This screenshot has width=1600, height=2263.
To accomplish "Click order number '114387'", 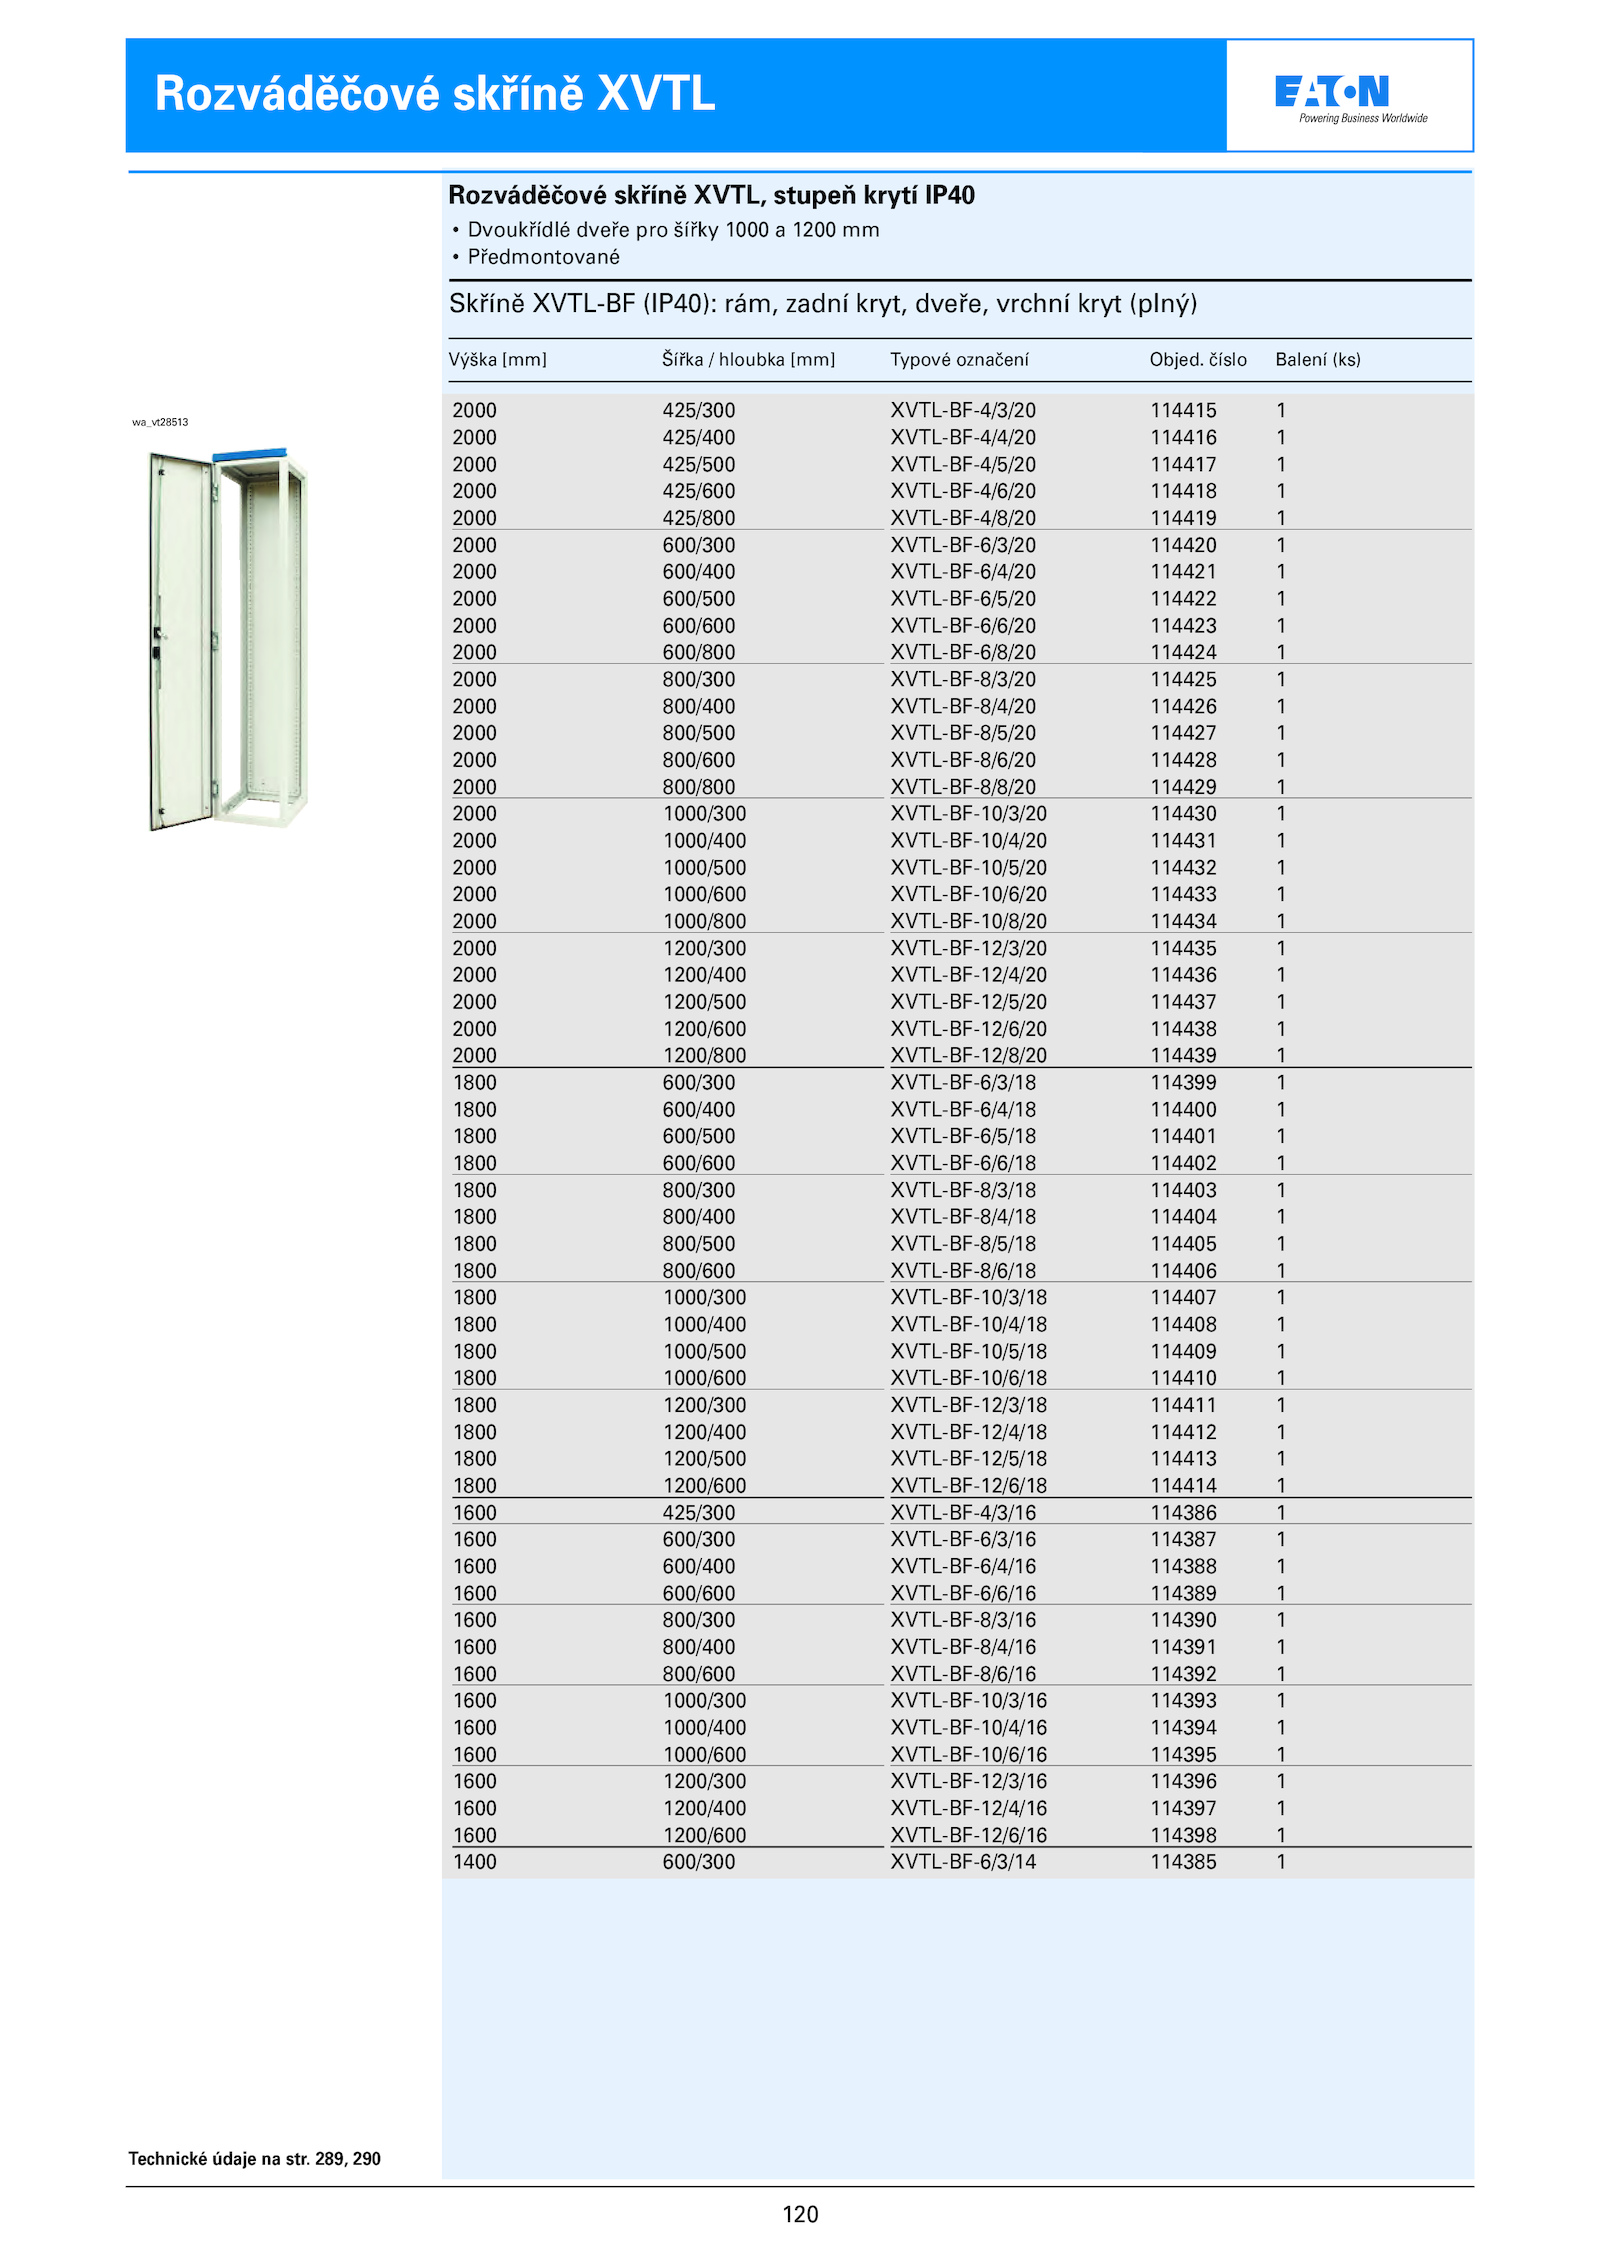I will 1183,1540.
